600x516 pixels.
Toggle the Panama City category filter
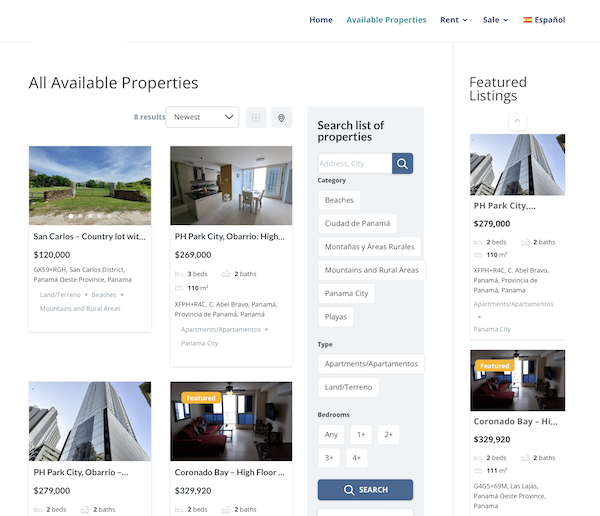point(346,294)
